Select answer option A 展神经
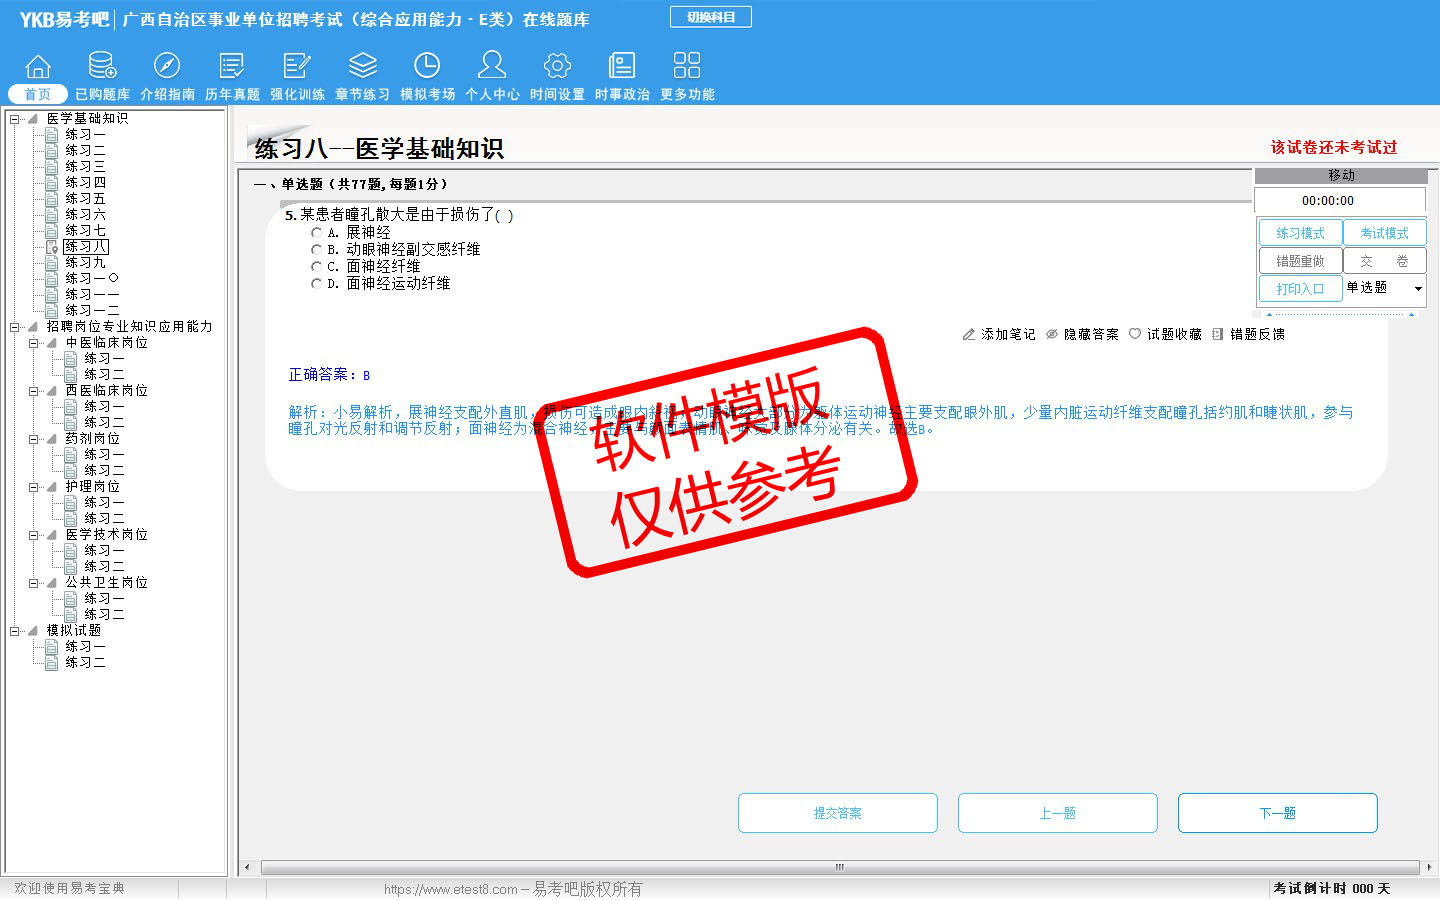 point(317,233)
